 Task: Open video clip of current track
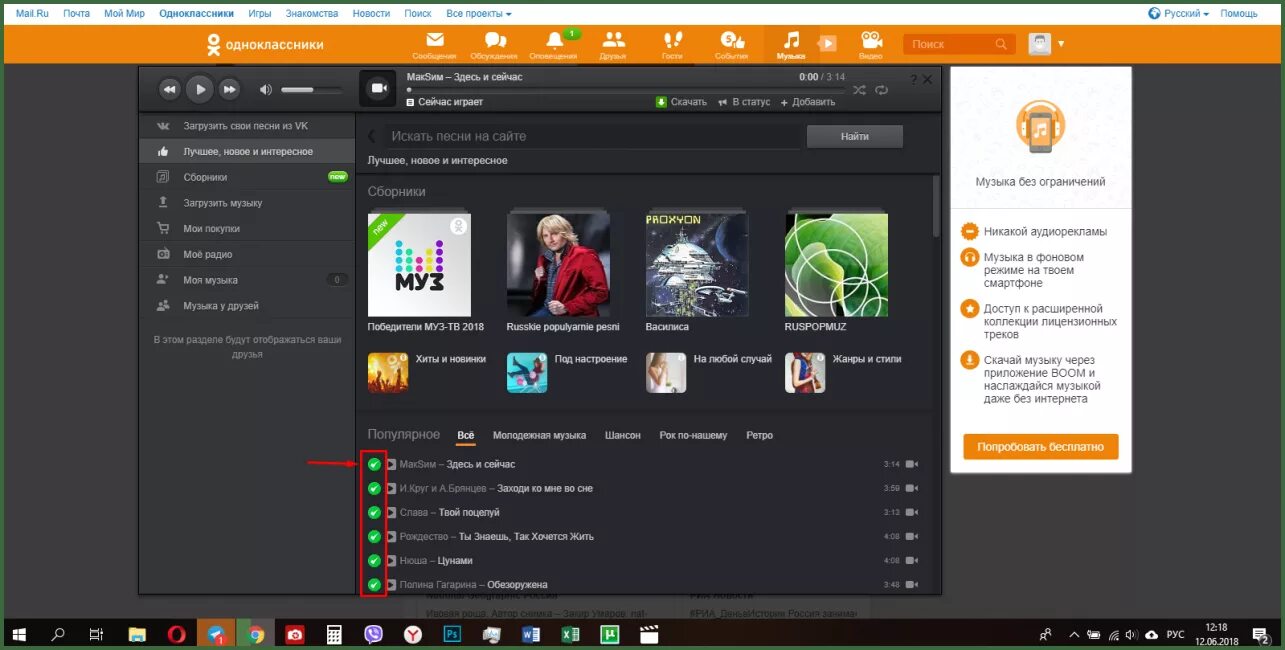[378, 89]
